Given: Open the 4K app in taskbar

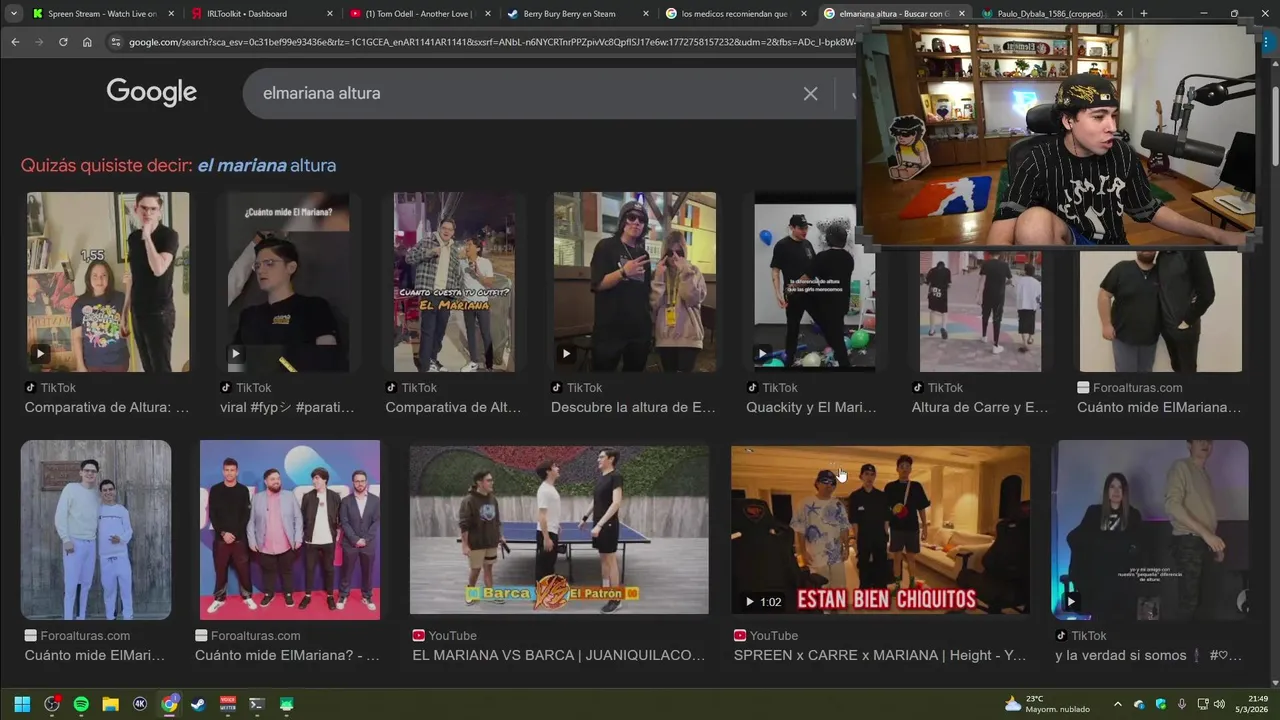Looking at the screenshot, I should 140,704.
